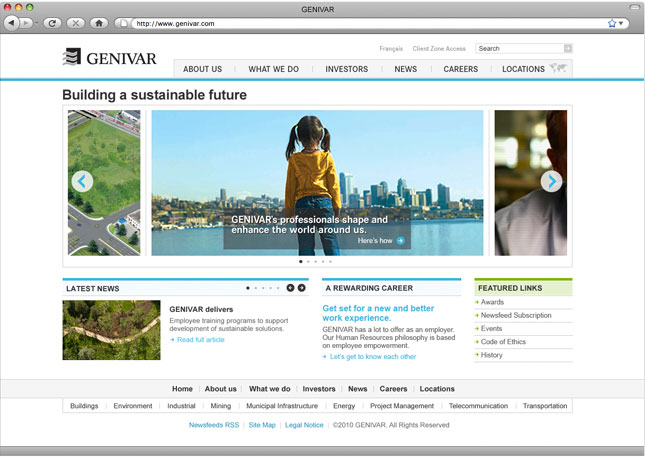Click the news article park thumbnail
The width and height of the screenshot is (645, 457).
tap(111, 330)
